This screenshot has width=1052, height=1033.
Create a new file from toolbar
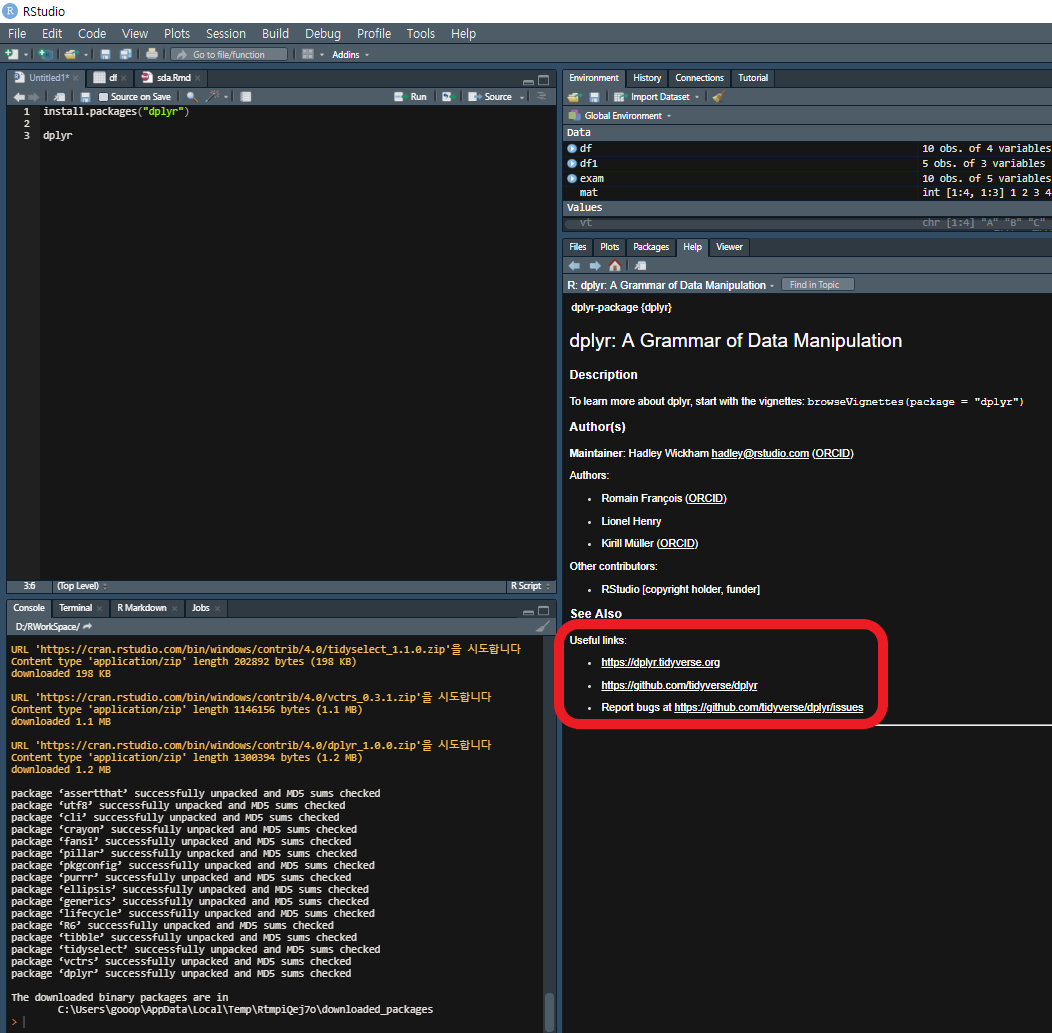pyautogui.click(x=11, y=54)
